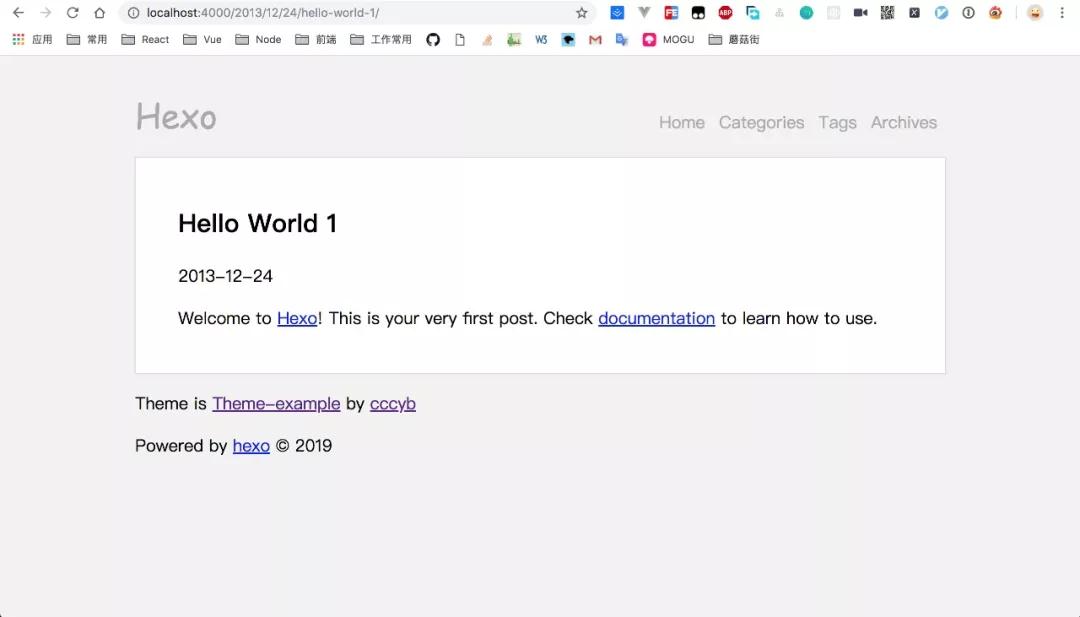The width and height of the screenshot is (1080, 617).
Task: Open the 应用 apps shortcut
Action: 32,39
